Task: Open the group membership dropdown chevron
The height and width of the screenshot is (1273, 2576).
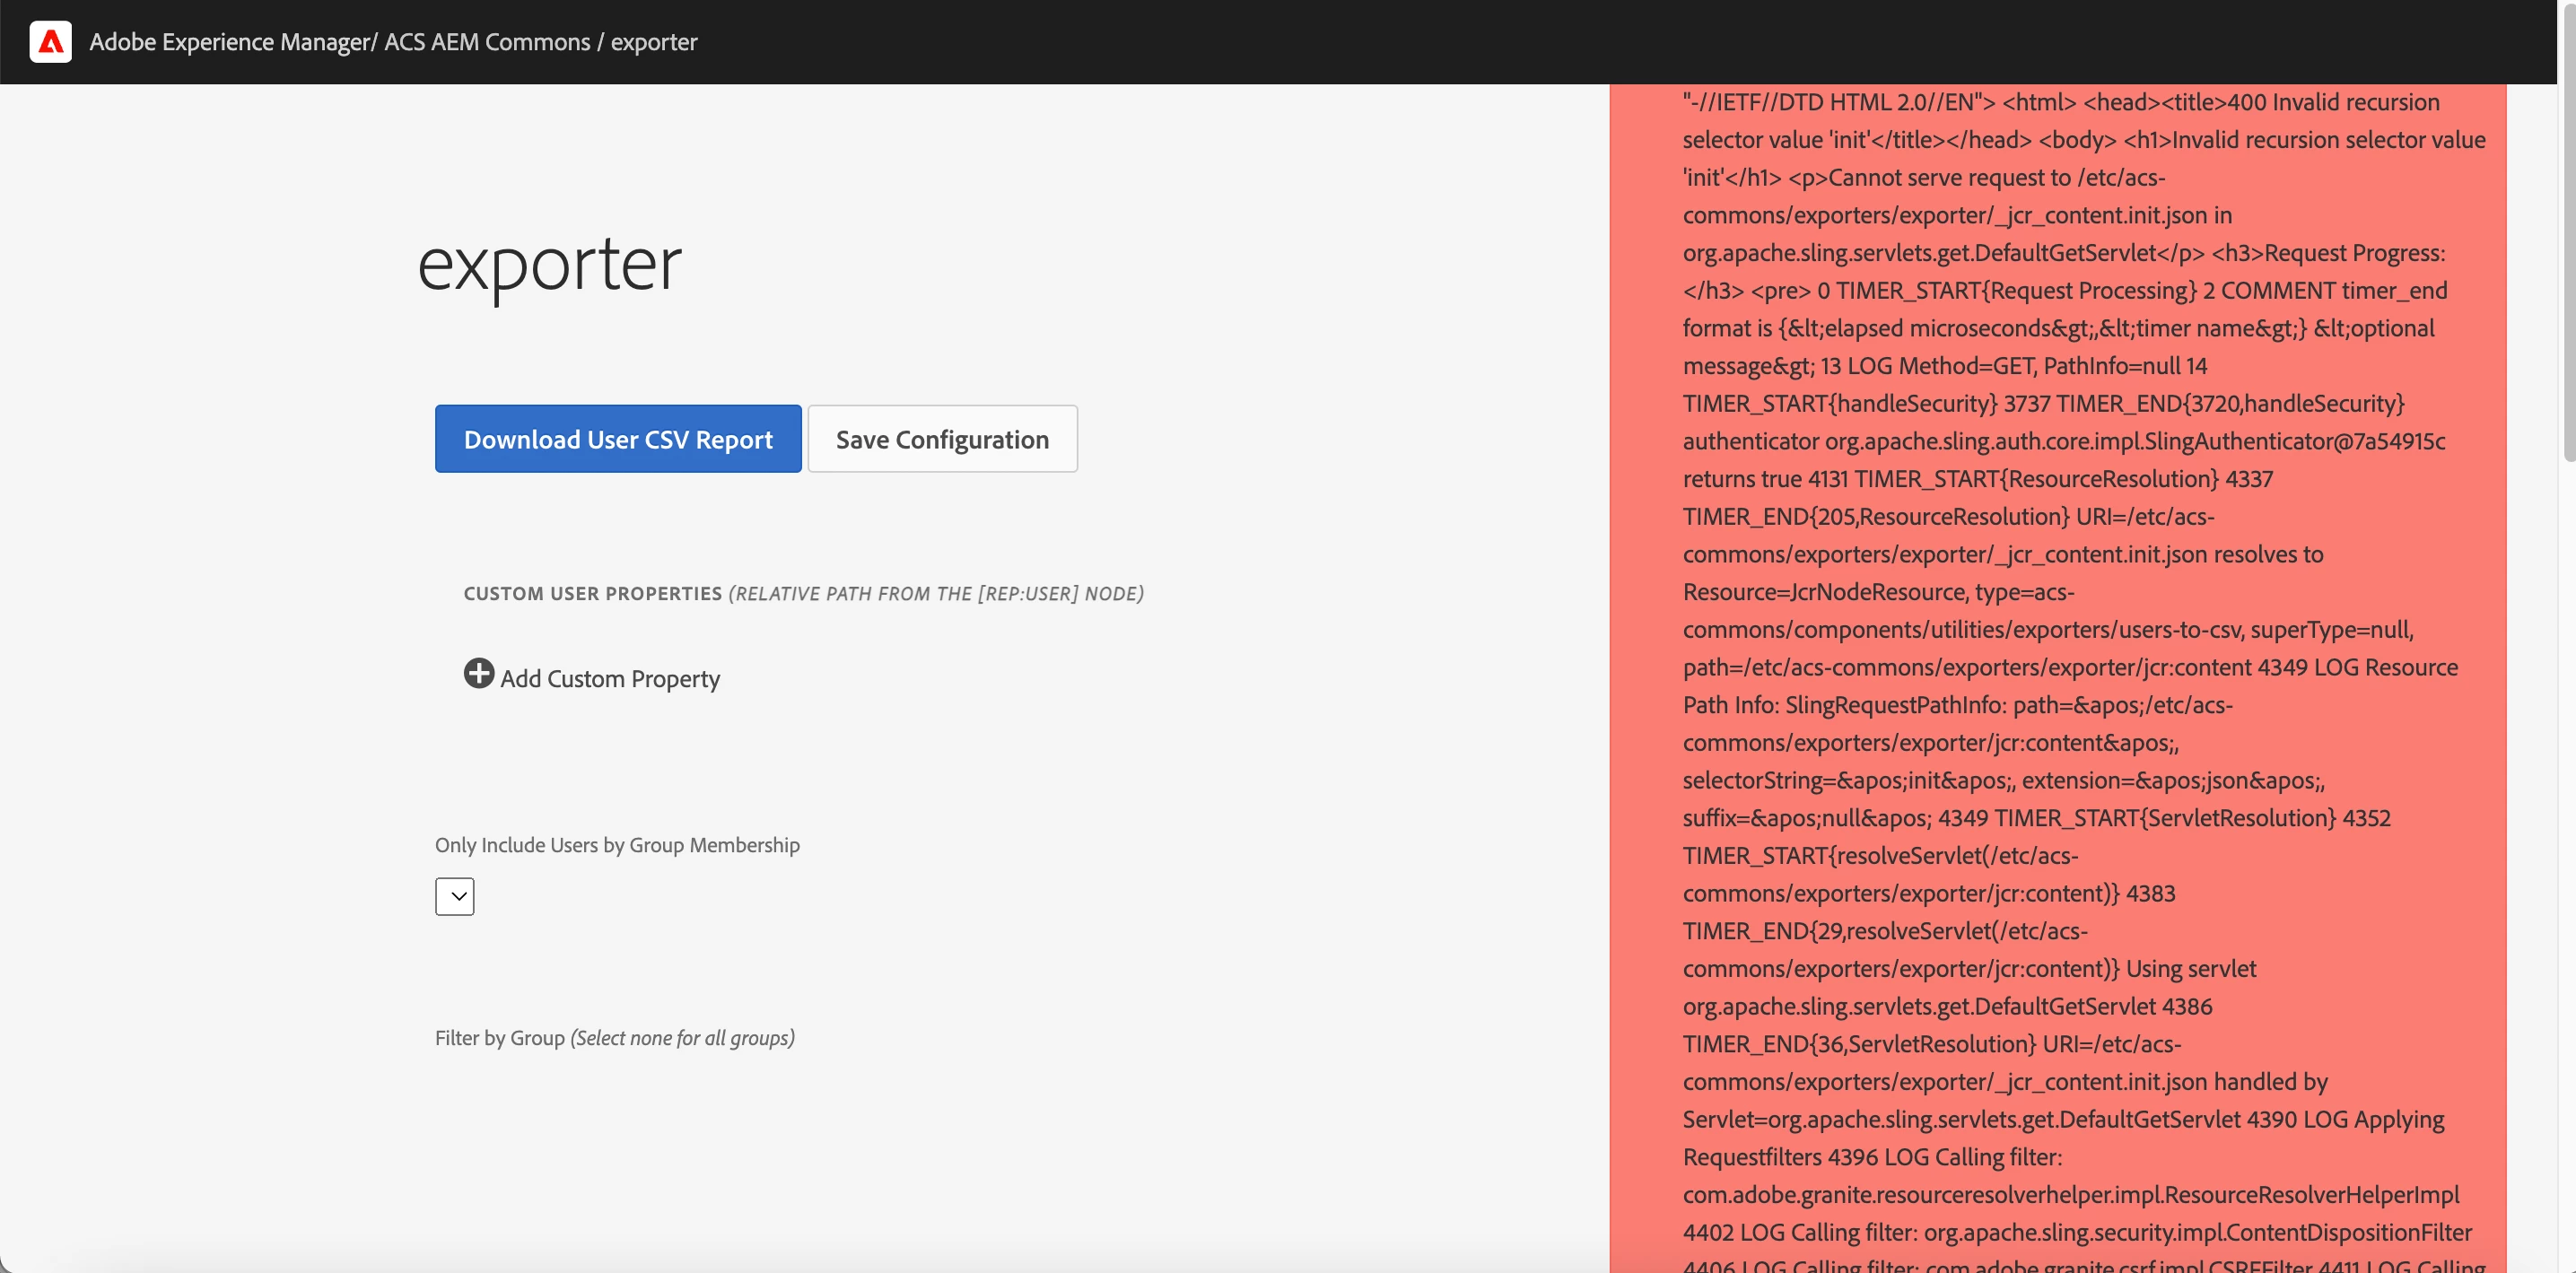Action: [x=455, y=896]
